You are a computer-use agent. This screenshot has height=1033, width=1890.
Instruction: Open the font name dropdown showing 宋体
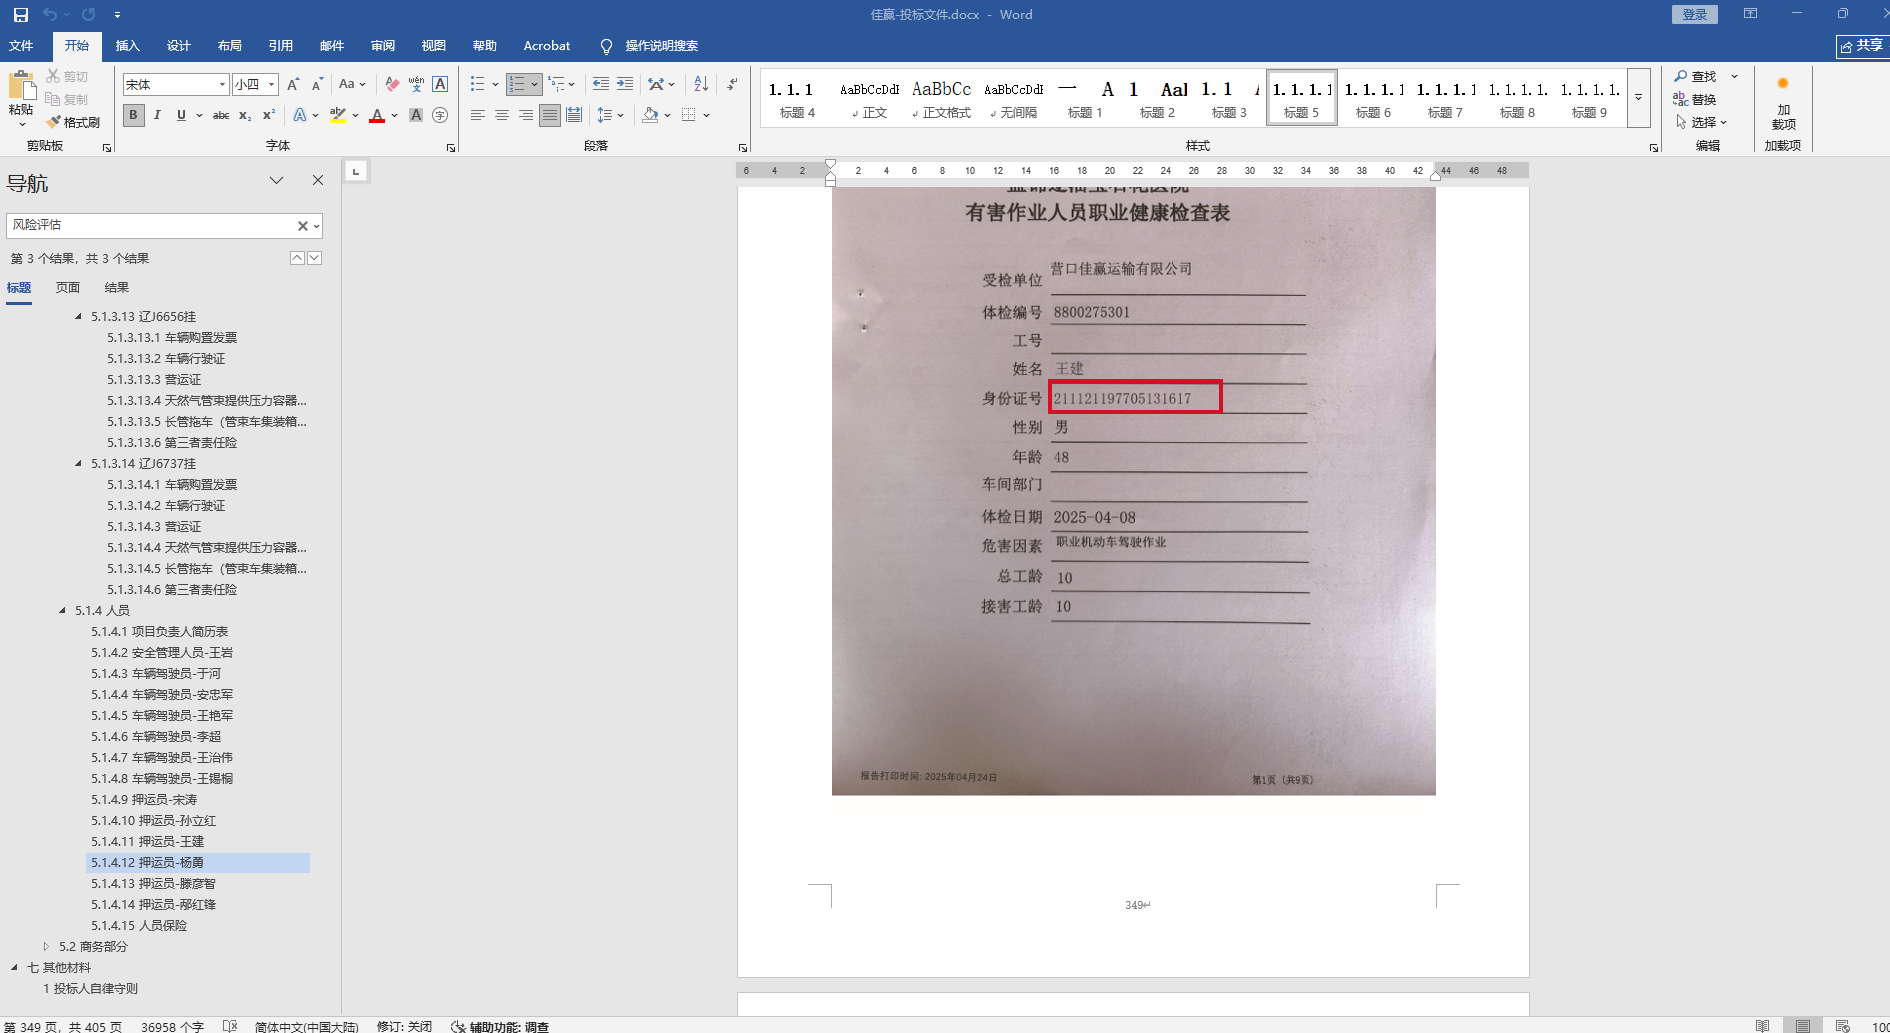(222, 85)
